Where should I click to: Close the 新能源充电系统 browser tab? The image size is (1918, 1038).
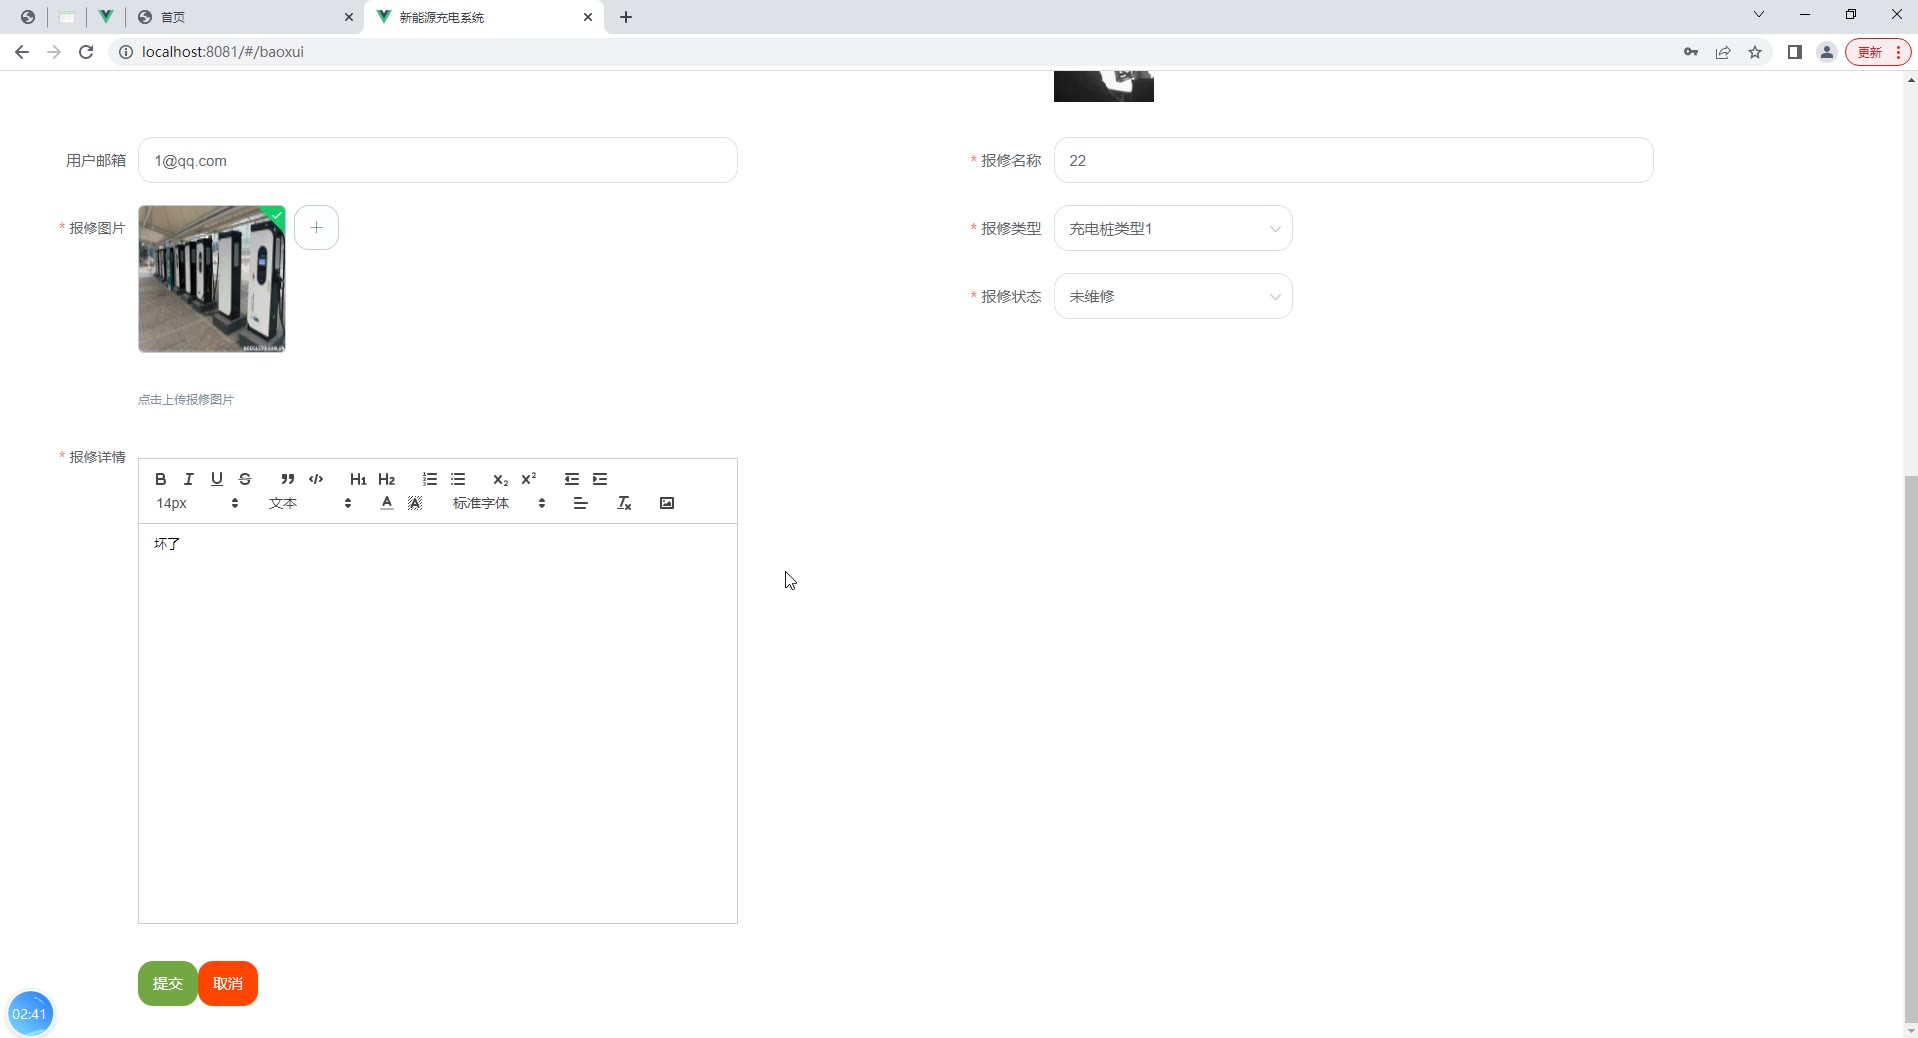click(588, 17)
